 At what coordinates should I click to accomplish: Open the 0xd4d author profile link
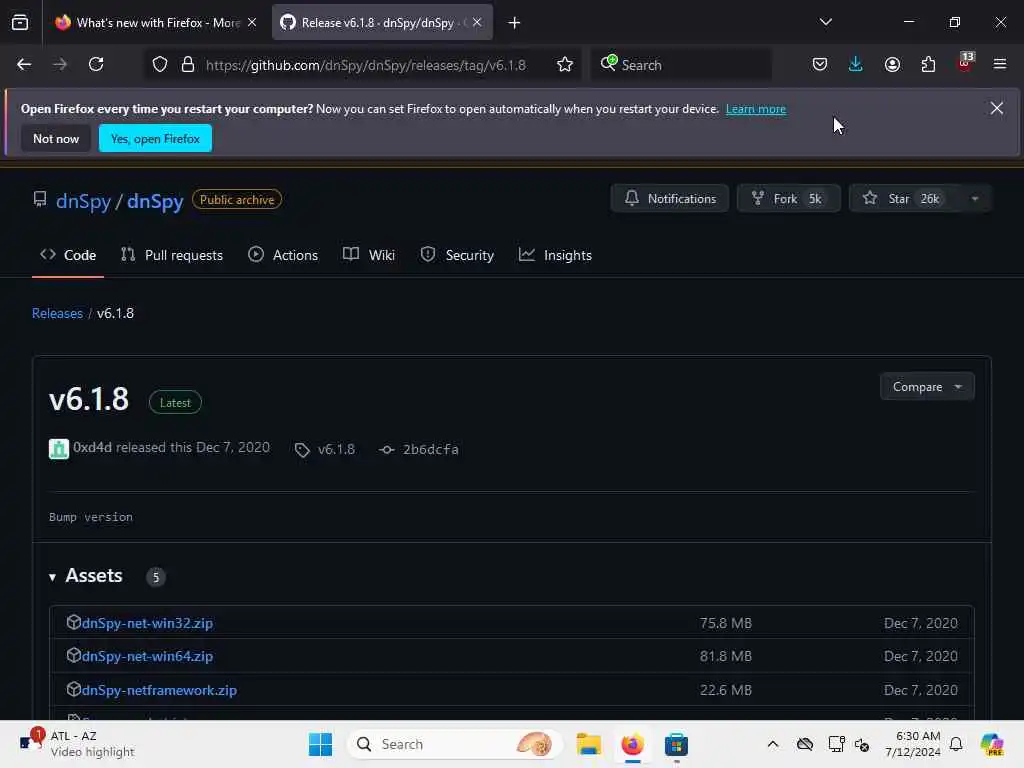tap(92, 447)
